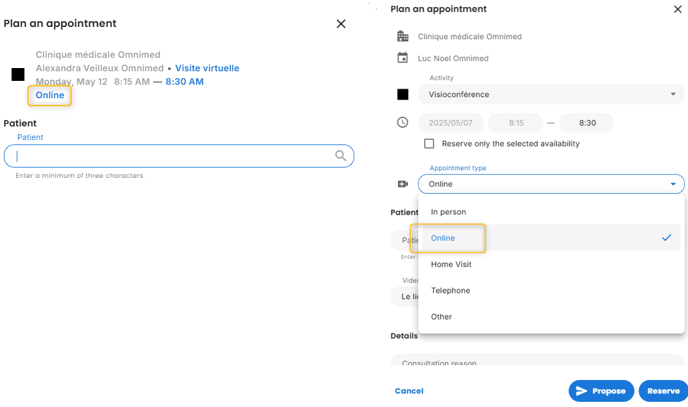Viewport: 688px width, 407px height.
Task: Click the Reserve button
Action: 662,391
